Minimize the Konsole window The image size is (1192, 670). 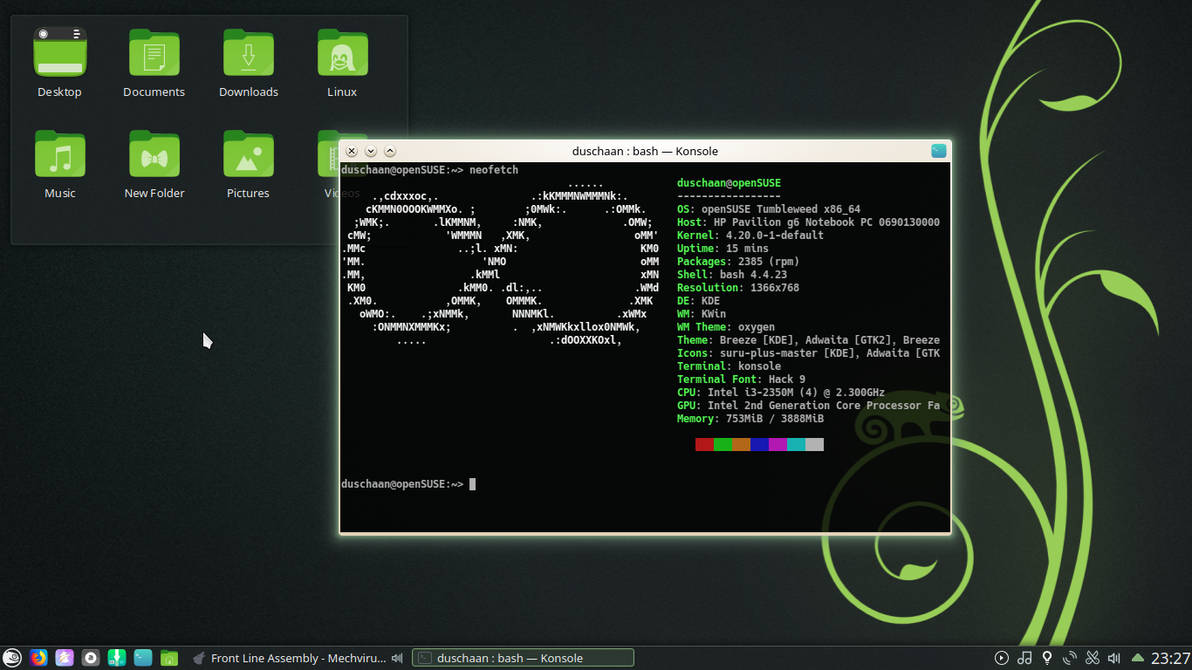(x=371, y=151)
